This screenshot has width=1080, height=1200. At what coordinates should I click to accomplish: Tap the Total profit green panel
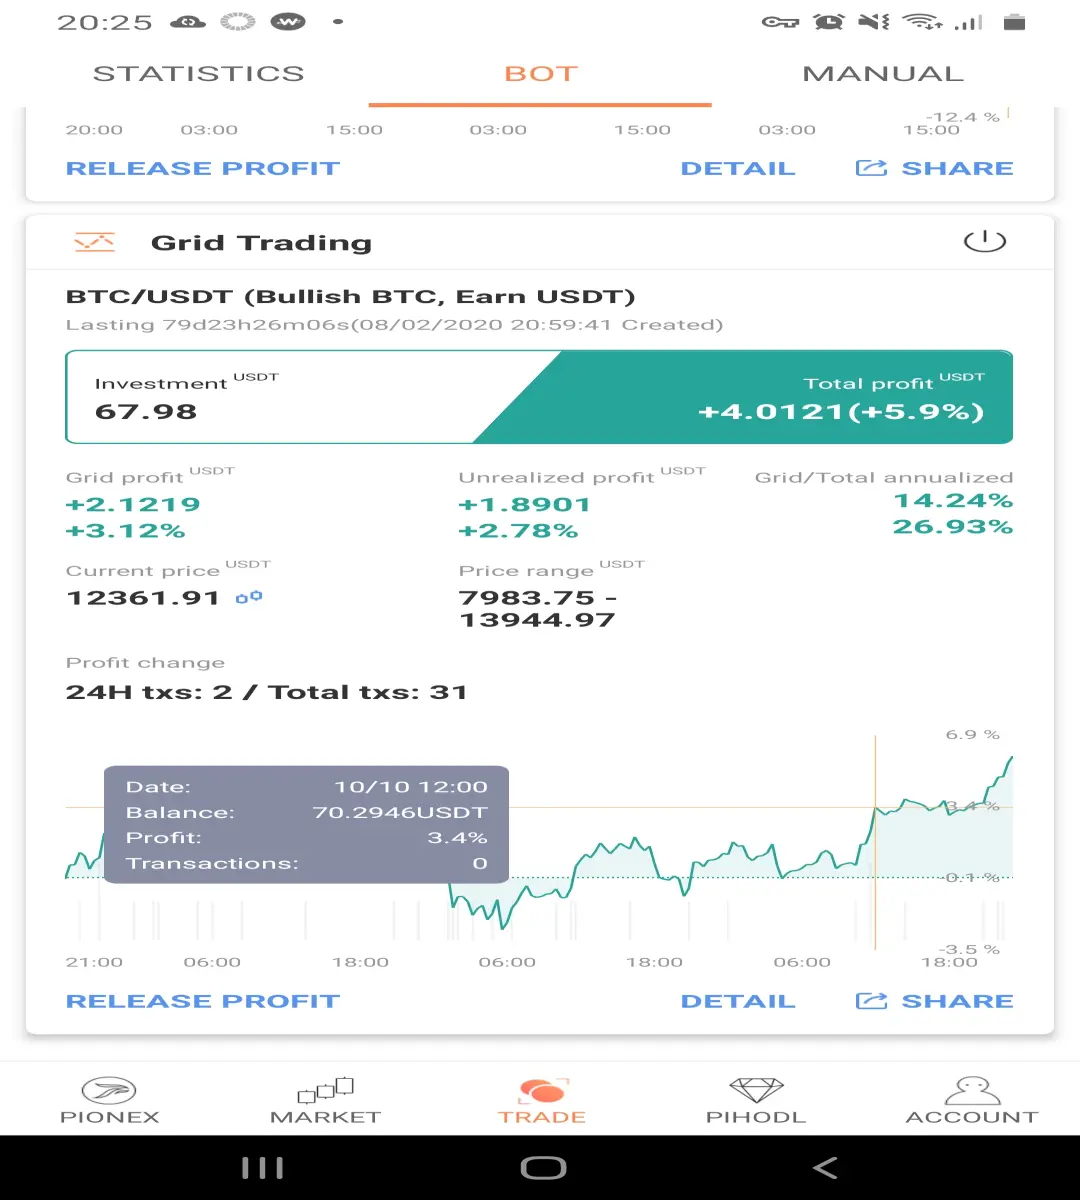(x=780, y=397)
